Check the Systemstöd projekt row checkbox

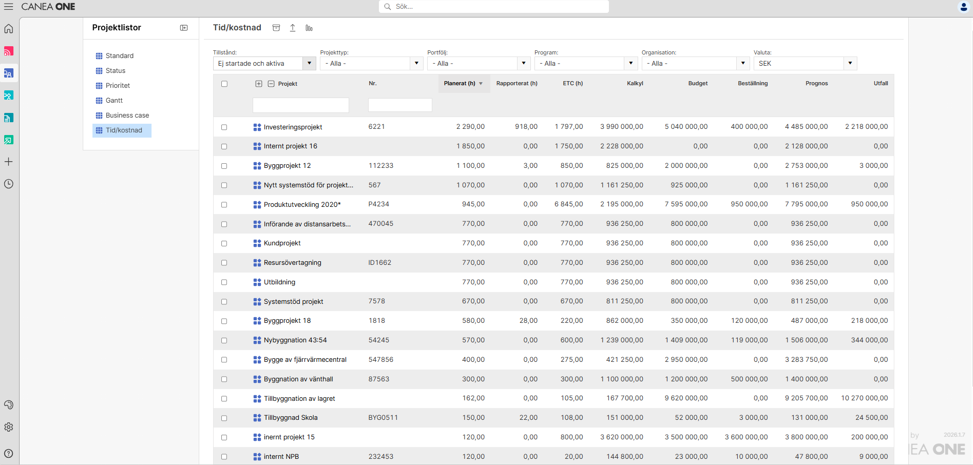(224, 302)
